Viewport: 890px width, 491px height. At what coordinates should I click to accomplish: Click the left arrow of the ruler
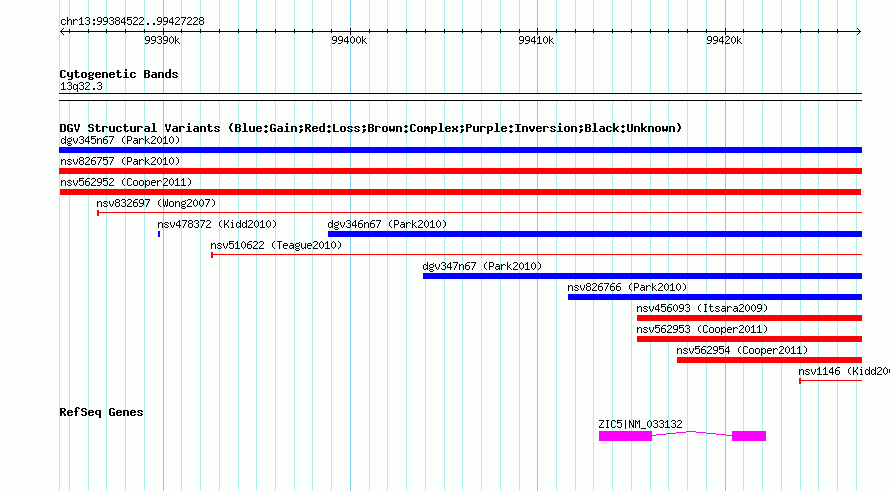62,31
